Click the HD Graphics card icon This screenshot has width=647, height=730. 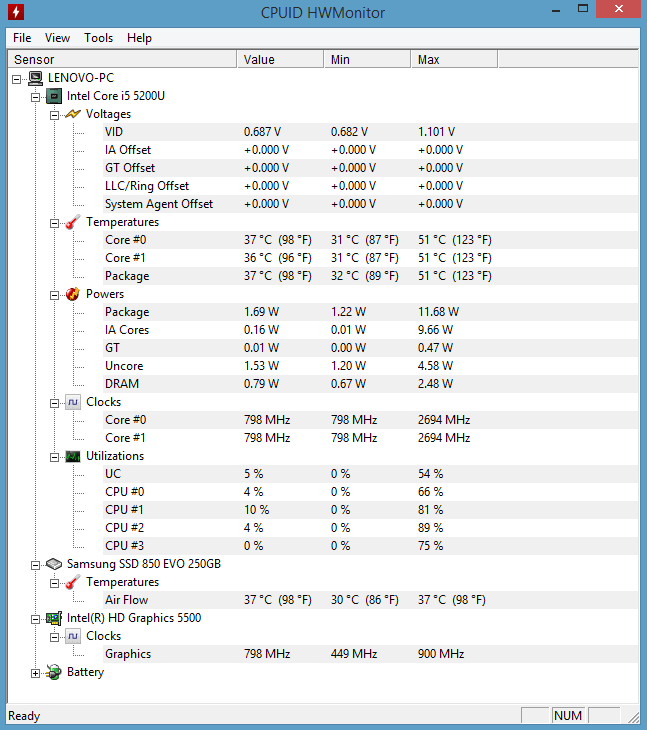(54, 618)
